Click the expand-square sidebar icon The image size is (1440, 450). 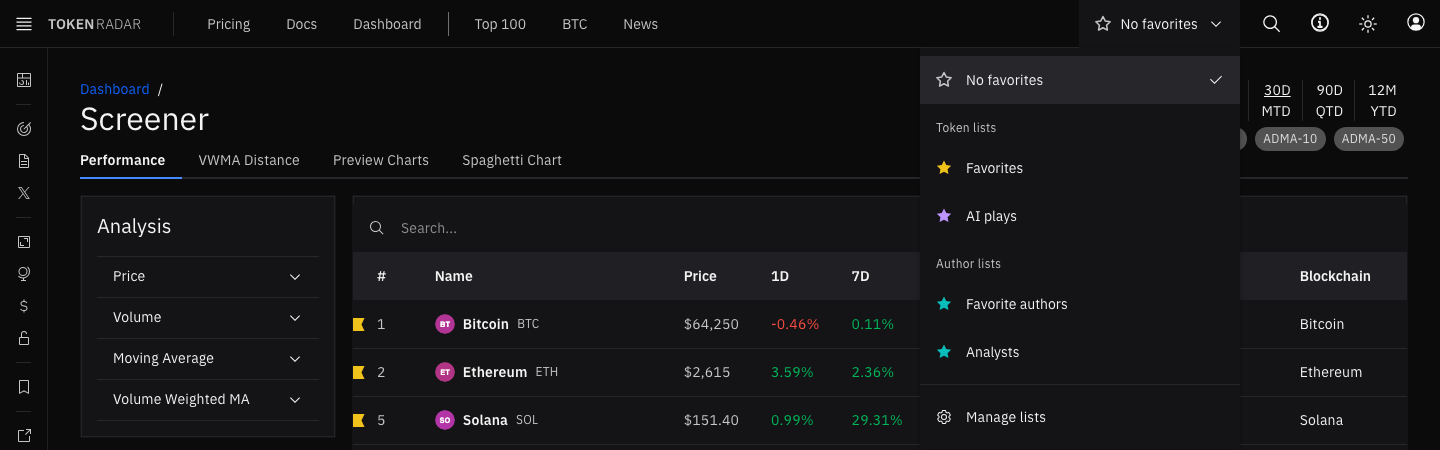pyautogui.click(x=24, y=242)
